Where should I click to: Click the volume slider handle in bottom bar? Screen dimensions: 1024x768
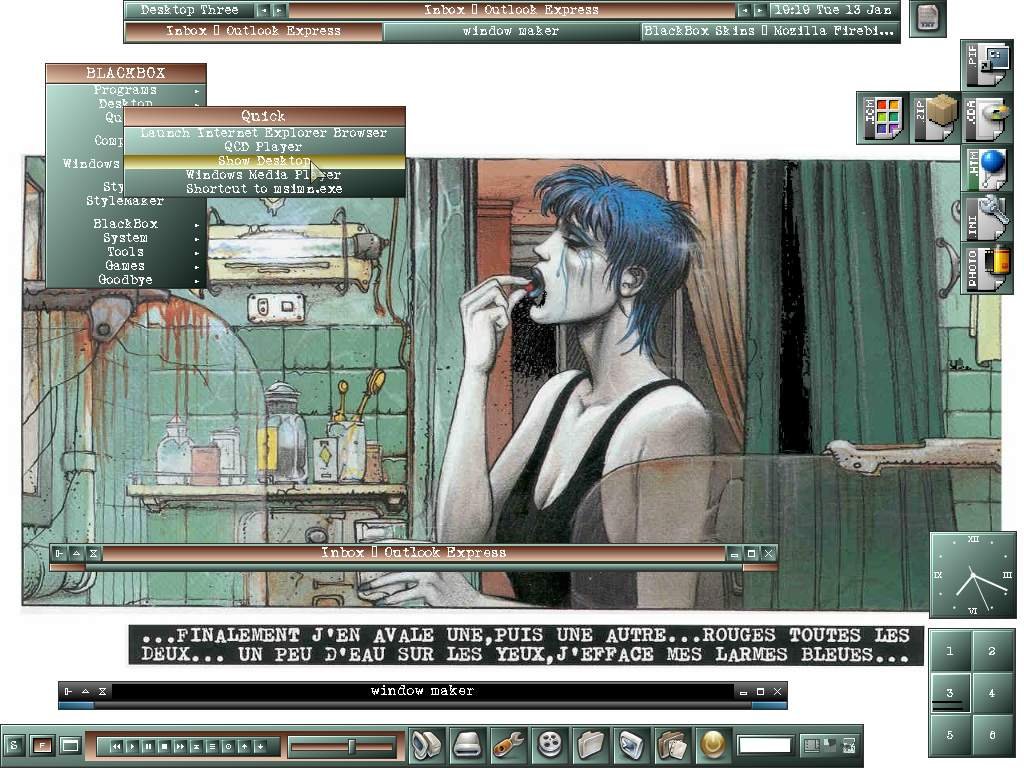[x=351, y=746]
